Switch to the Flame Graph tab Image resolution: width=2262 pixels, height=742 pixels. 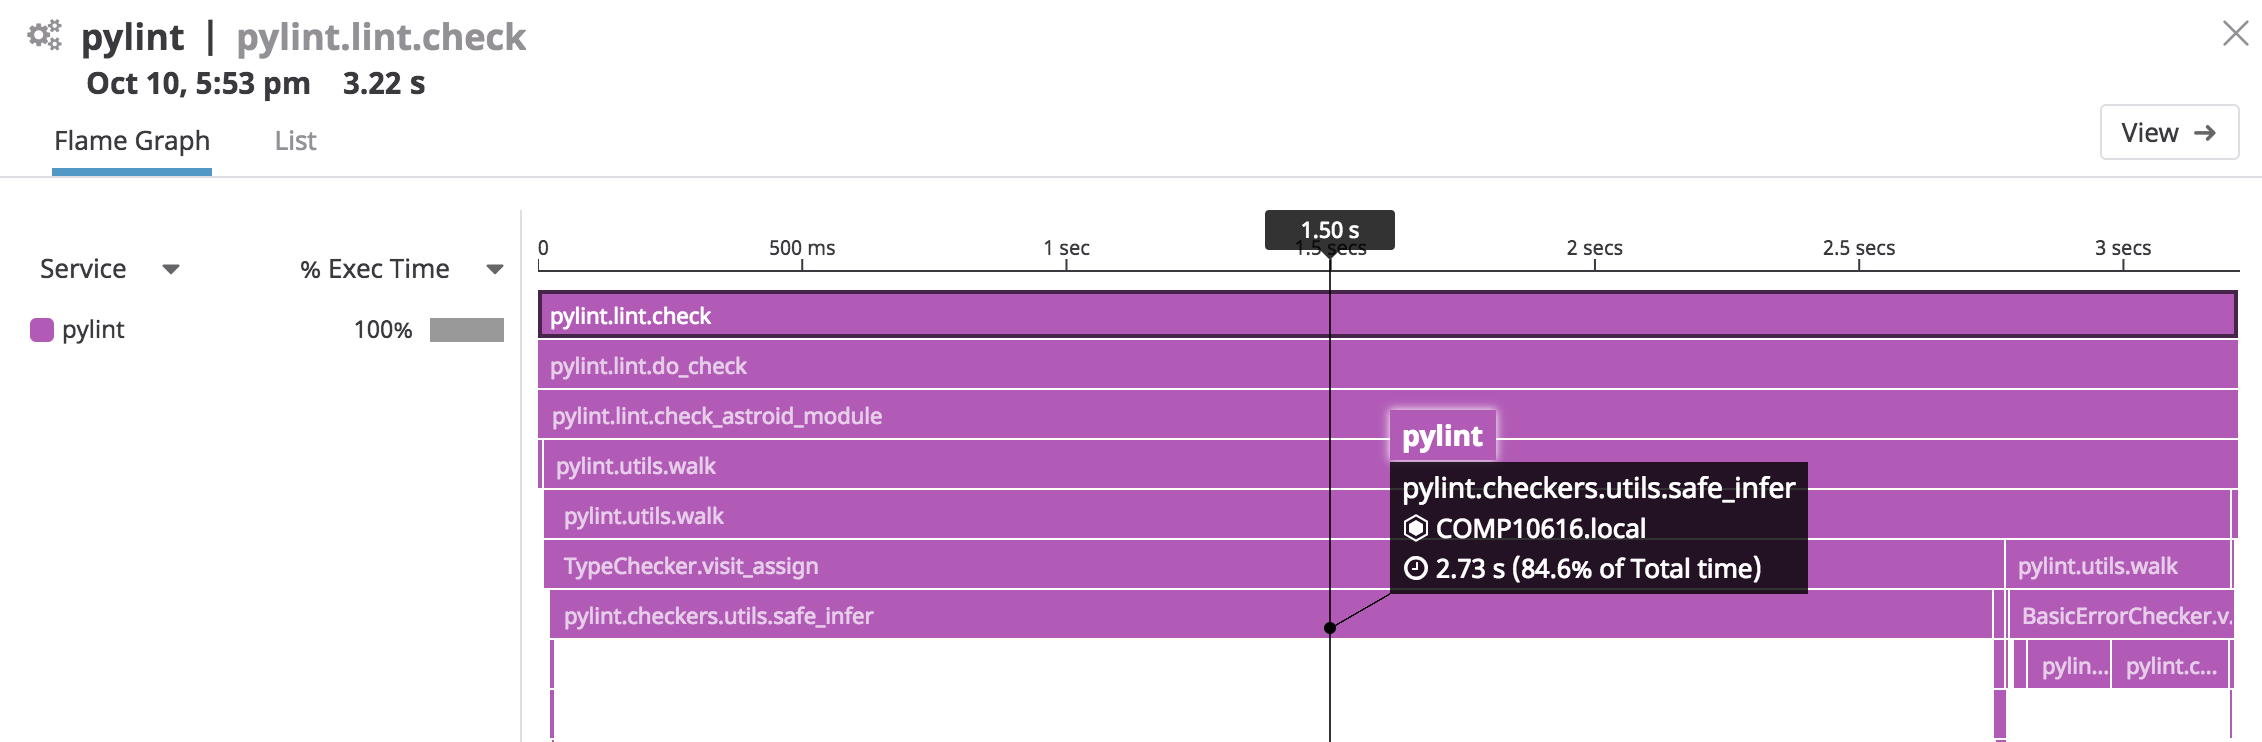click(x=132, y=141)
